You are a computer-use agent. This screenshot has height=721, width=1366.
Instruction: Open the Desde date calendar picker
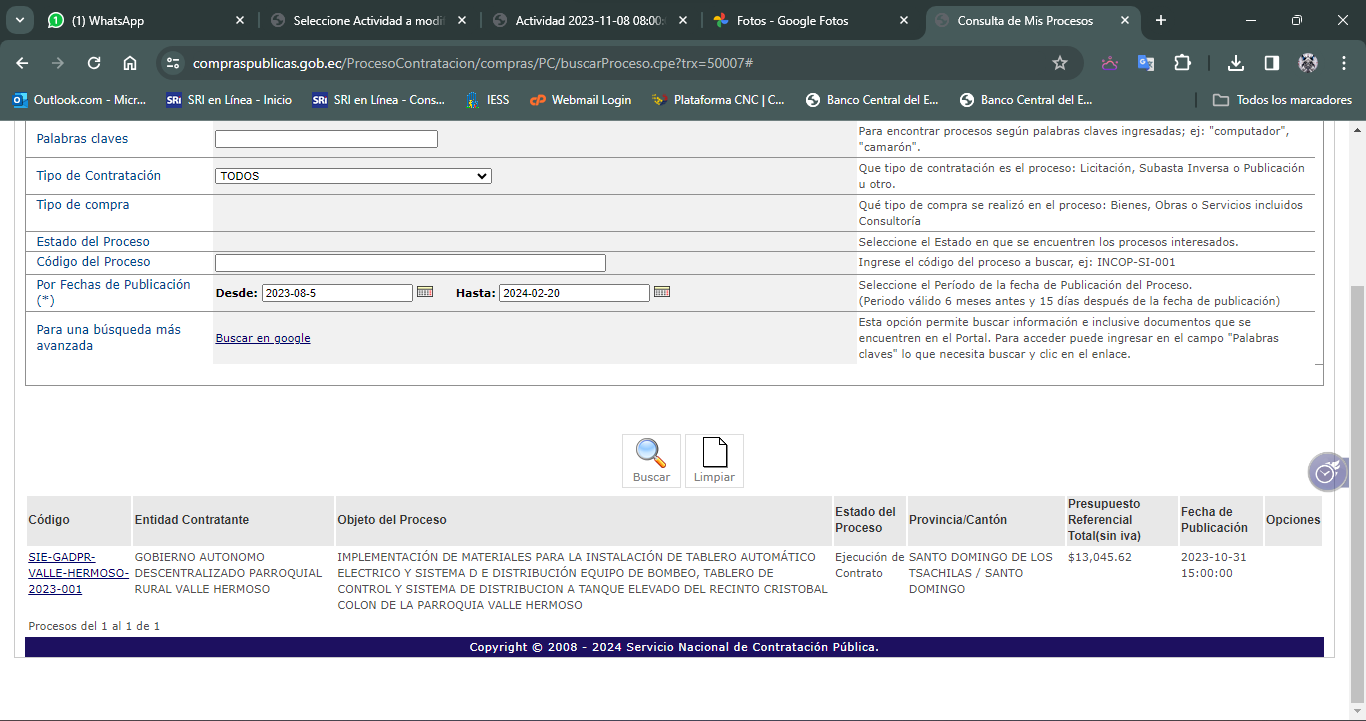425,292
